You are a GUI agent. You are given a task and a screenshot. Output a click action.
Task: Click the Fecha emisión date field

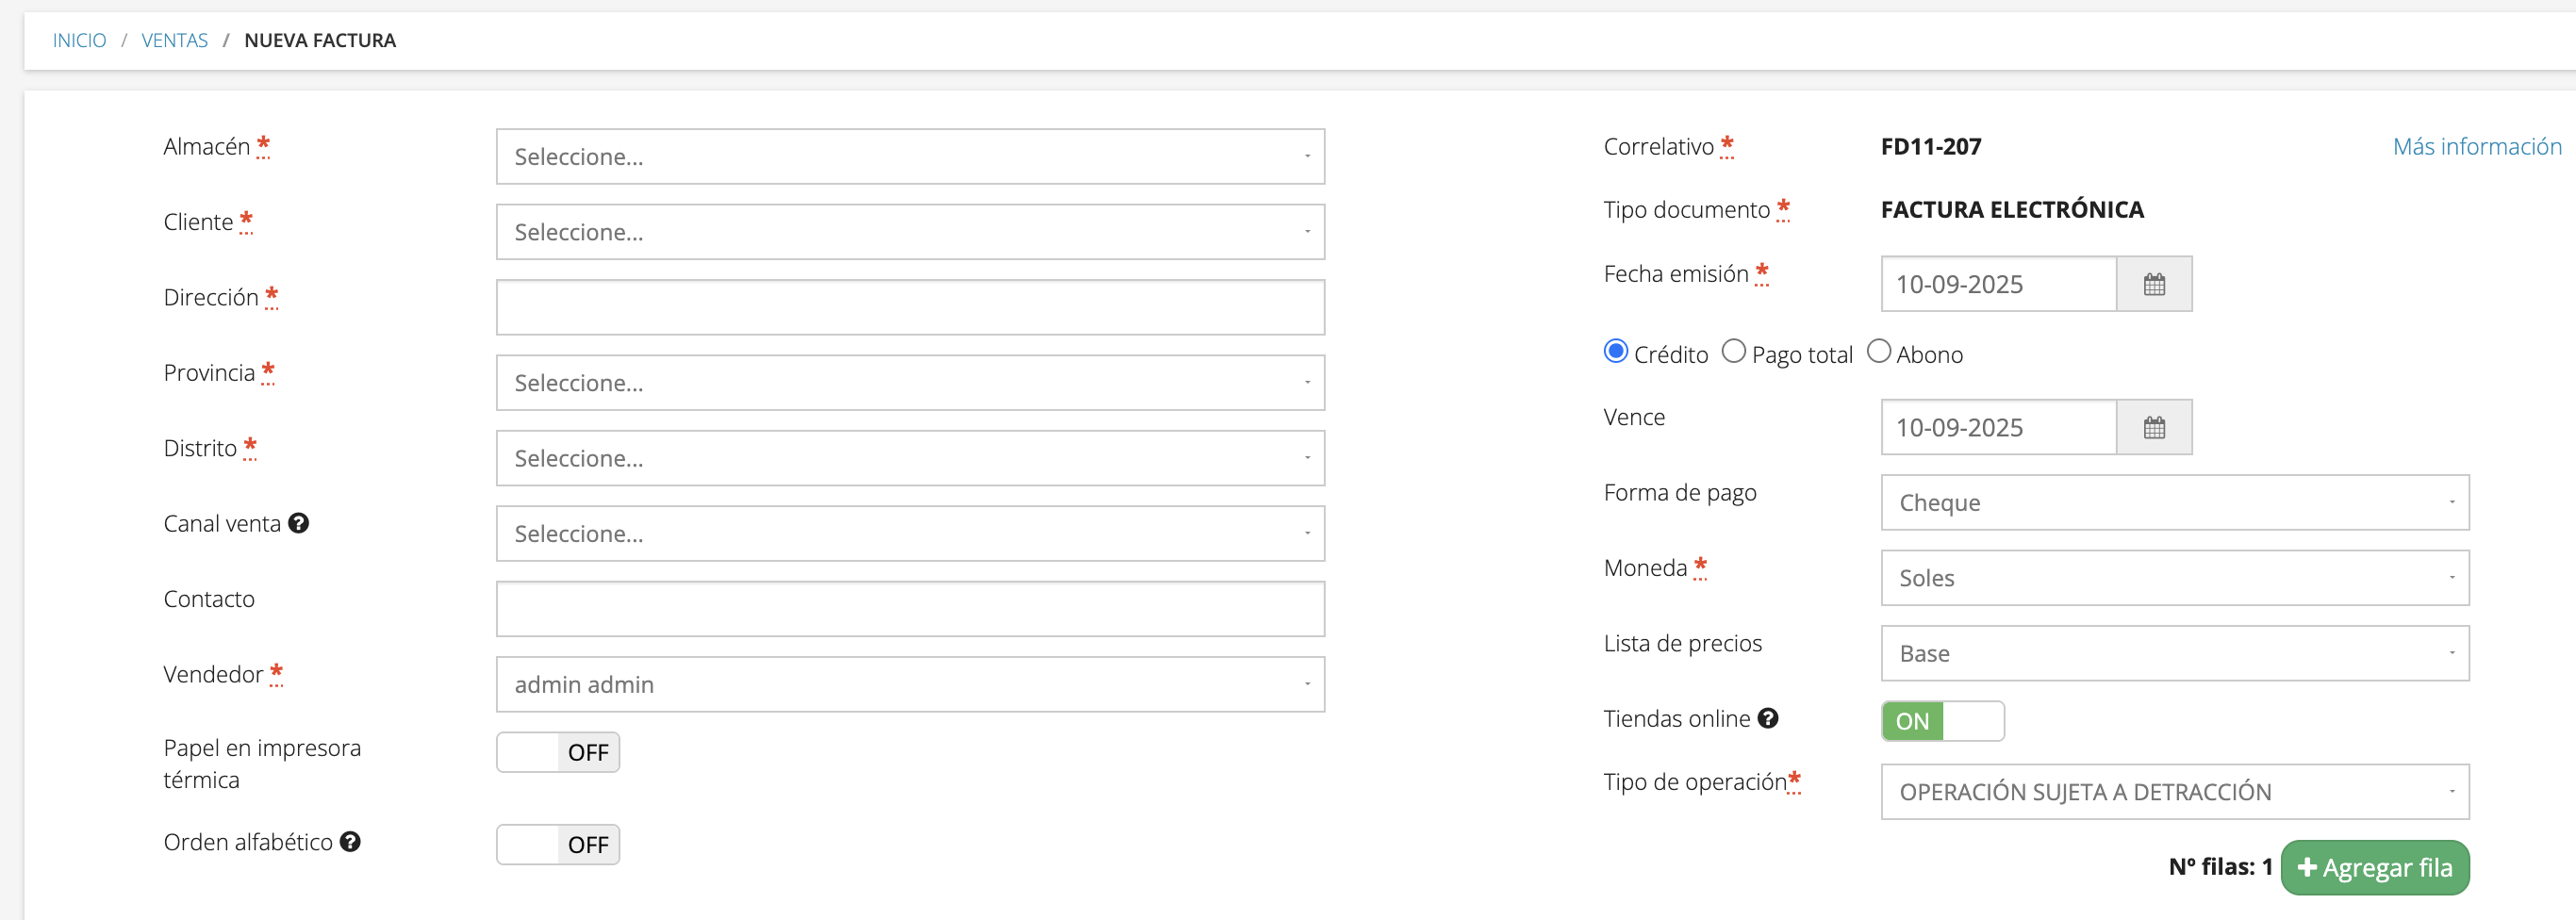pos(1999,284)
